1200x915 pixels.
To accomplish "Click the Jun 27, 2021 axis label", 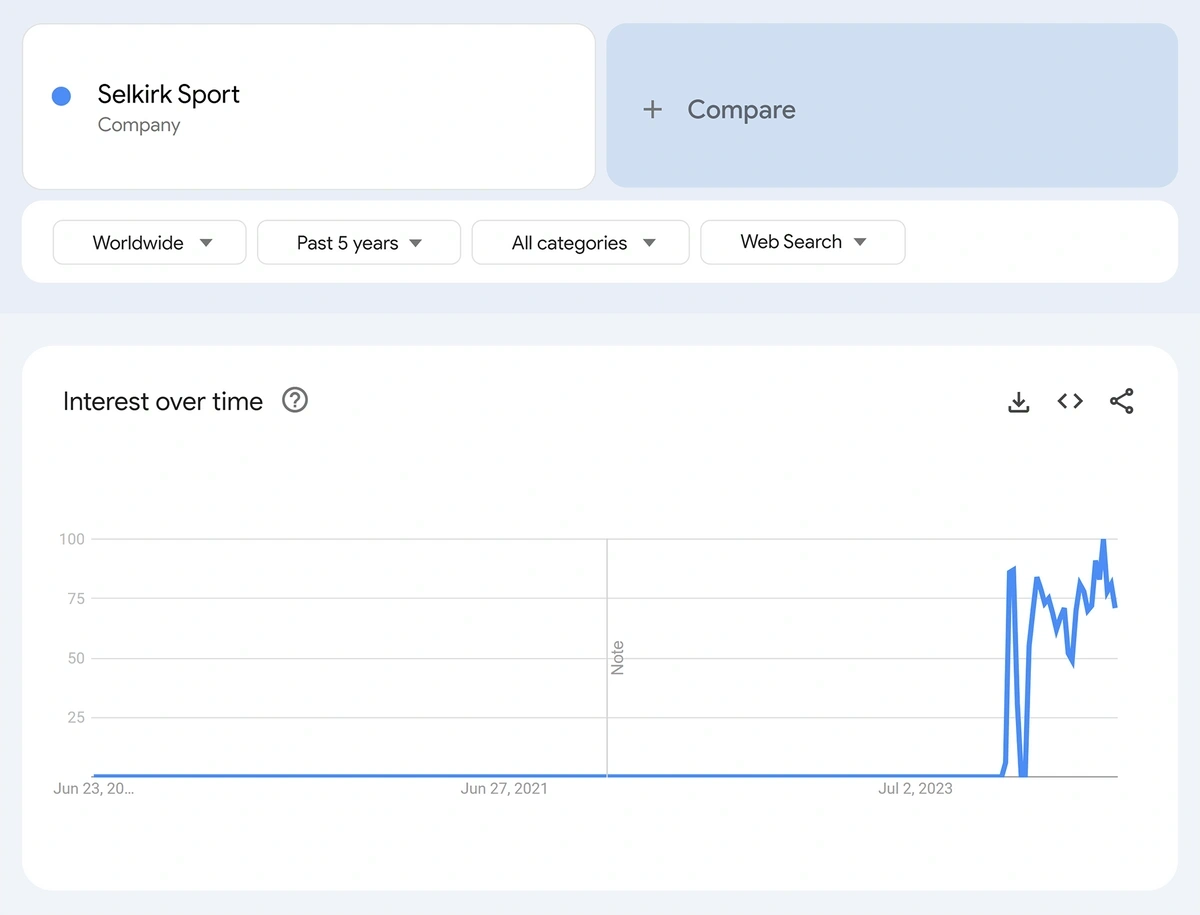I will 504,788.
